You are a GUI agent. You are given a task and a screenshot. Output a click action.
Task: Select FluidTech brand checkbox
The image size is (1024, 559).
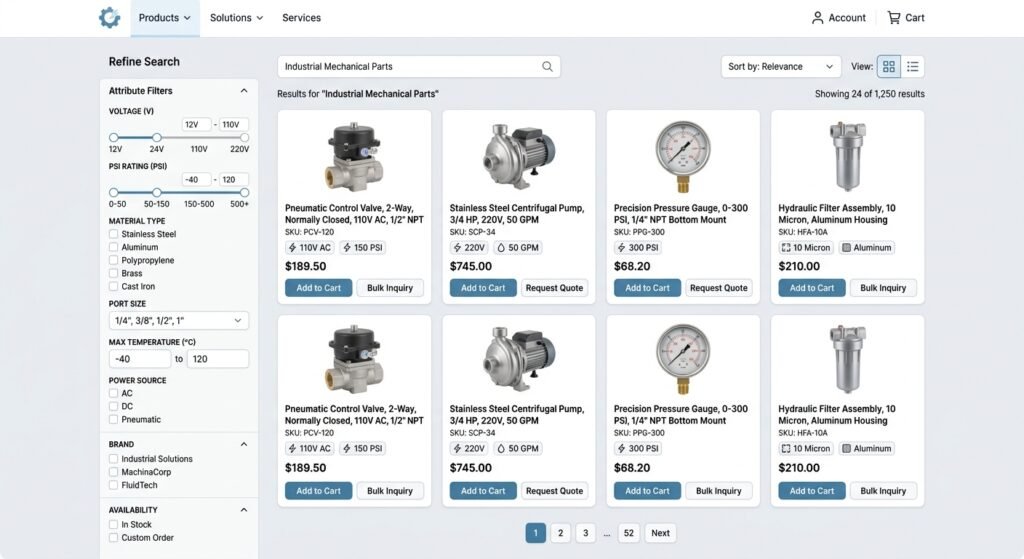tap(114, 485)
